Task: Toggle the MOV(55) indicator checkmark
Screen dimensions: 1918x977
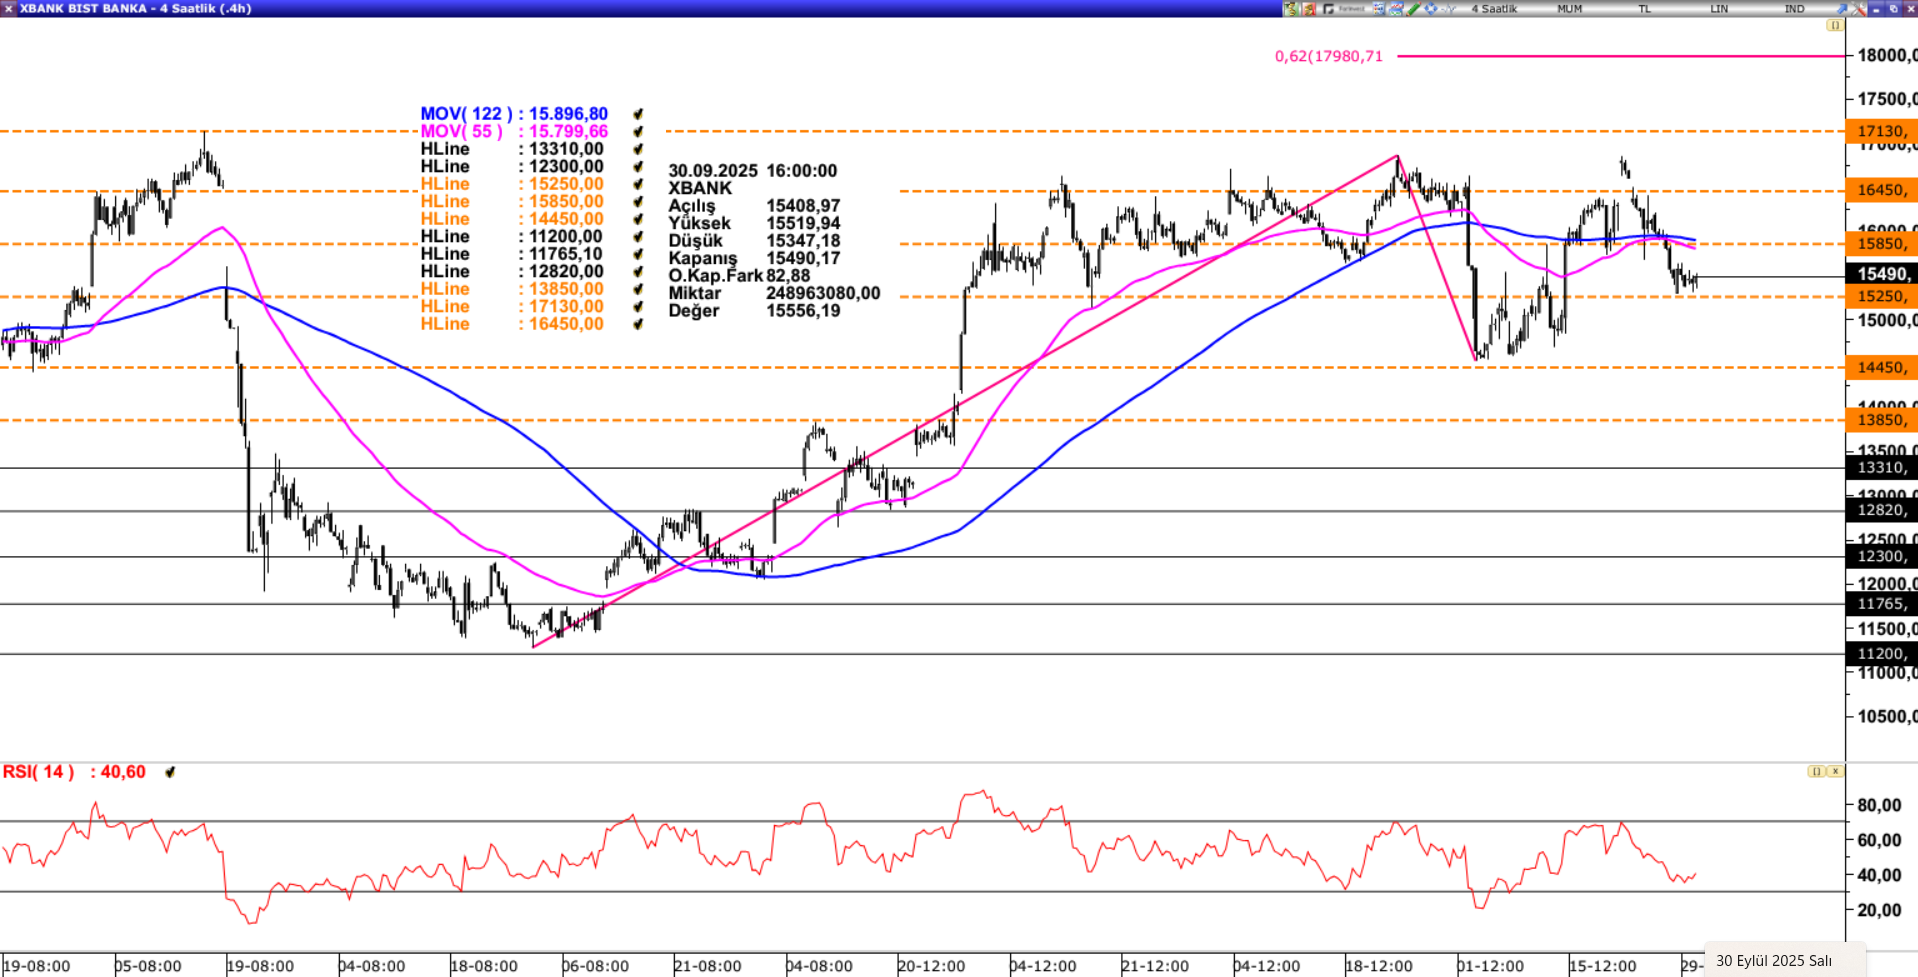Action: [638, 132]
